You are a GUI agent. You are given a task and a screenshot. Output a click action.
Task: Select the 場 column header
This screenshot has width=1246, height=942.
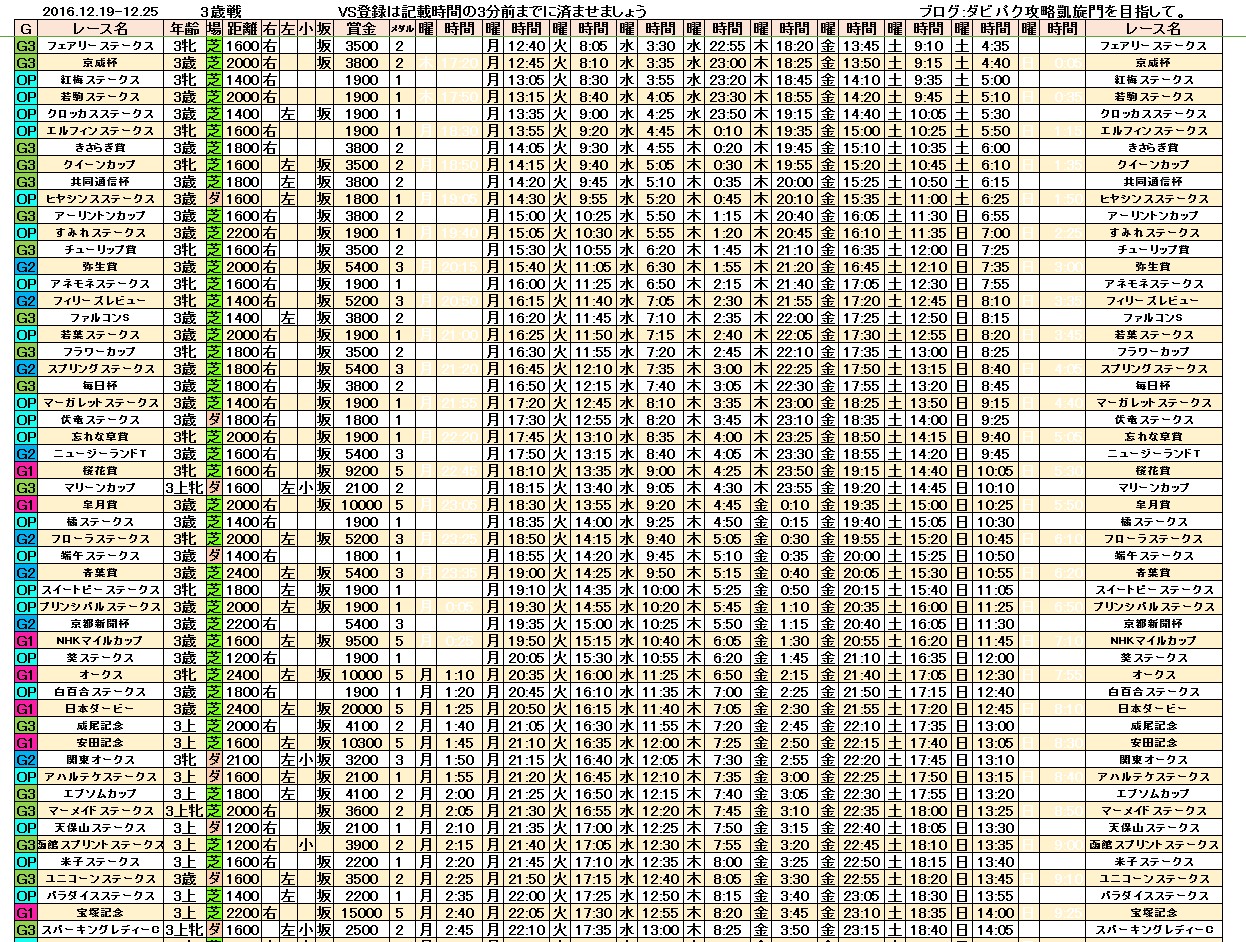click(x=213, y=29)
